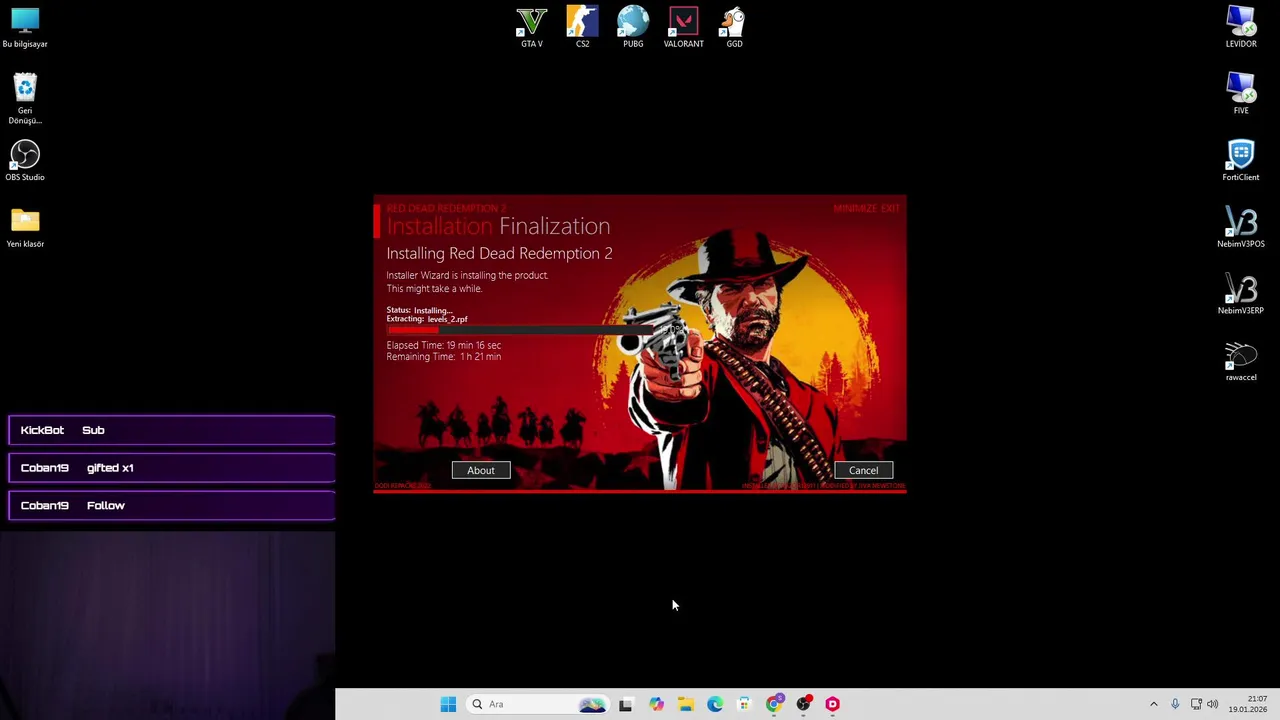Select the Geri Dönüşüm recycle bin icon
Viewport: 1280px width, 720px height.
25,98
